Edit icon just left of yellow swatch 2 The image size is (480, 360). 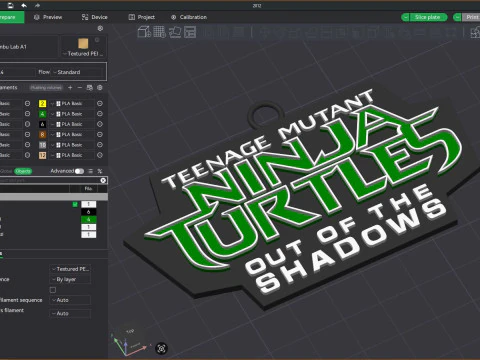coord(27,104)
